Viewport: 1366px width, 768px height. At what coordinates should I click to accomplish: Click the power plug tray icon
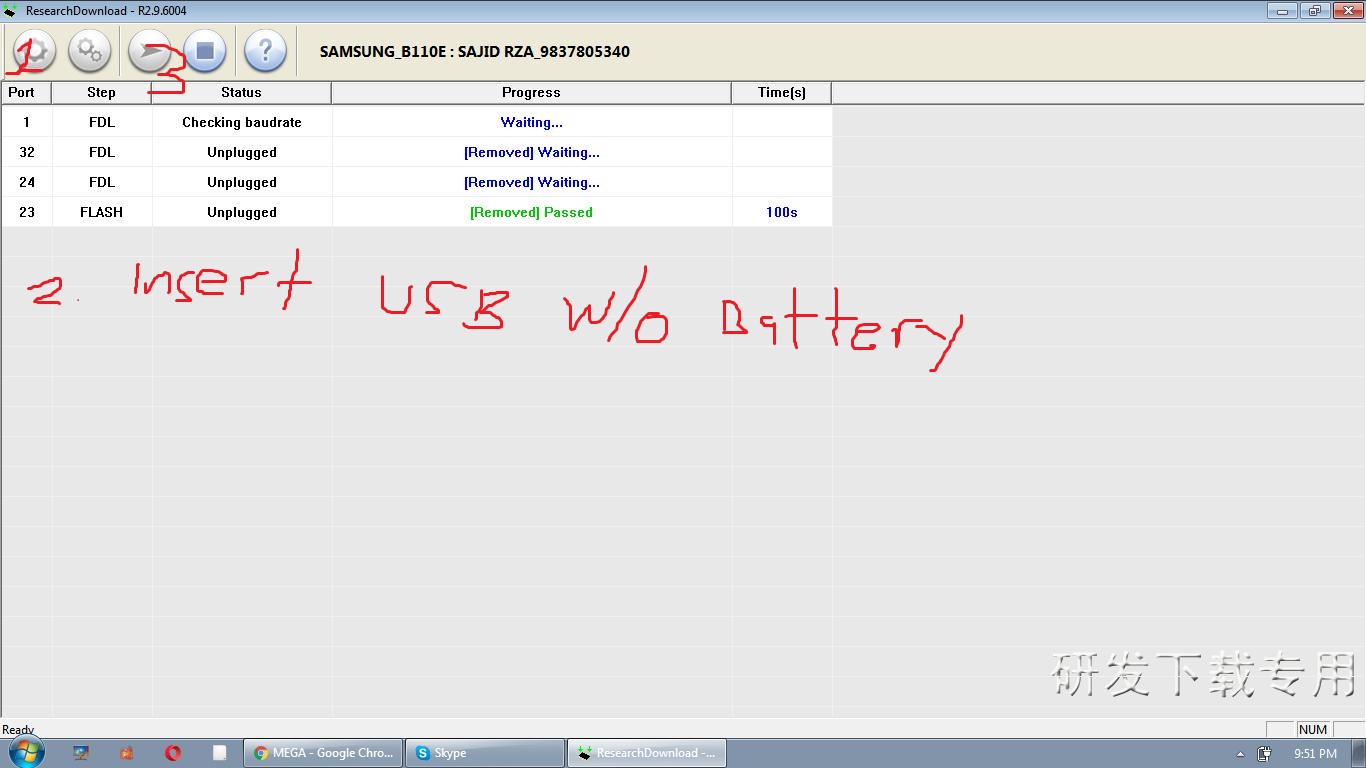(x=1264, y=754)
